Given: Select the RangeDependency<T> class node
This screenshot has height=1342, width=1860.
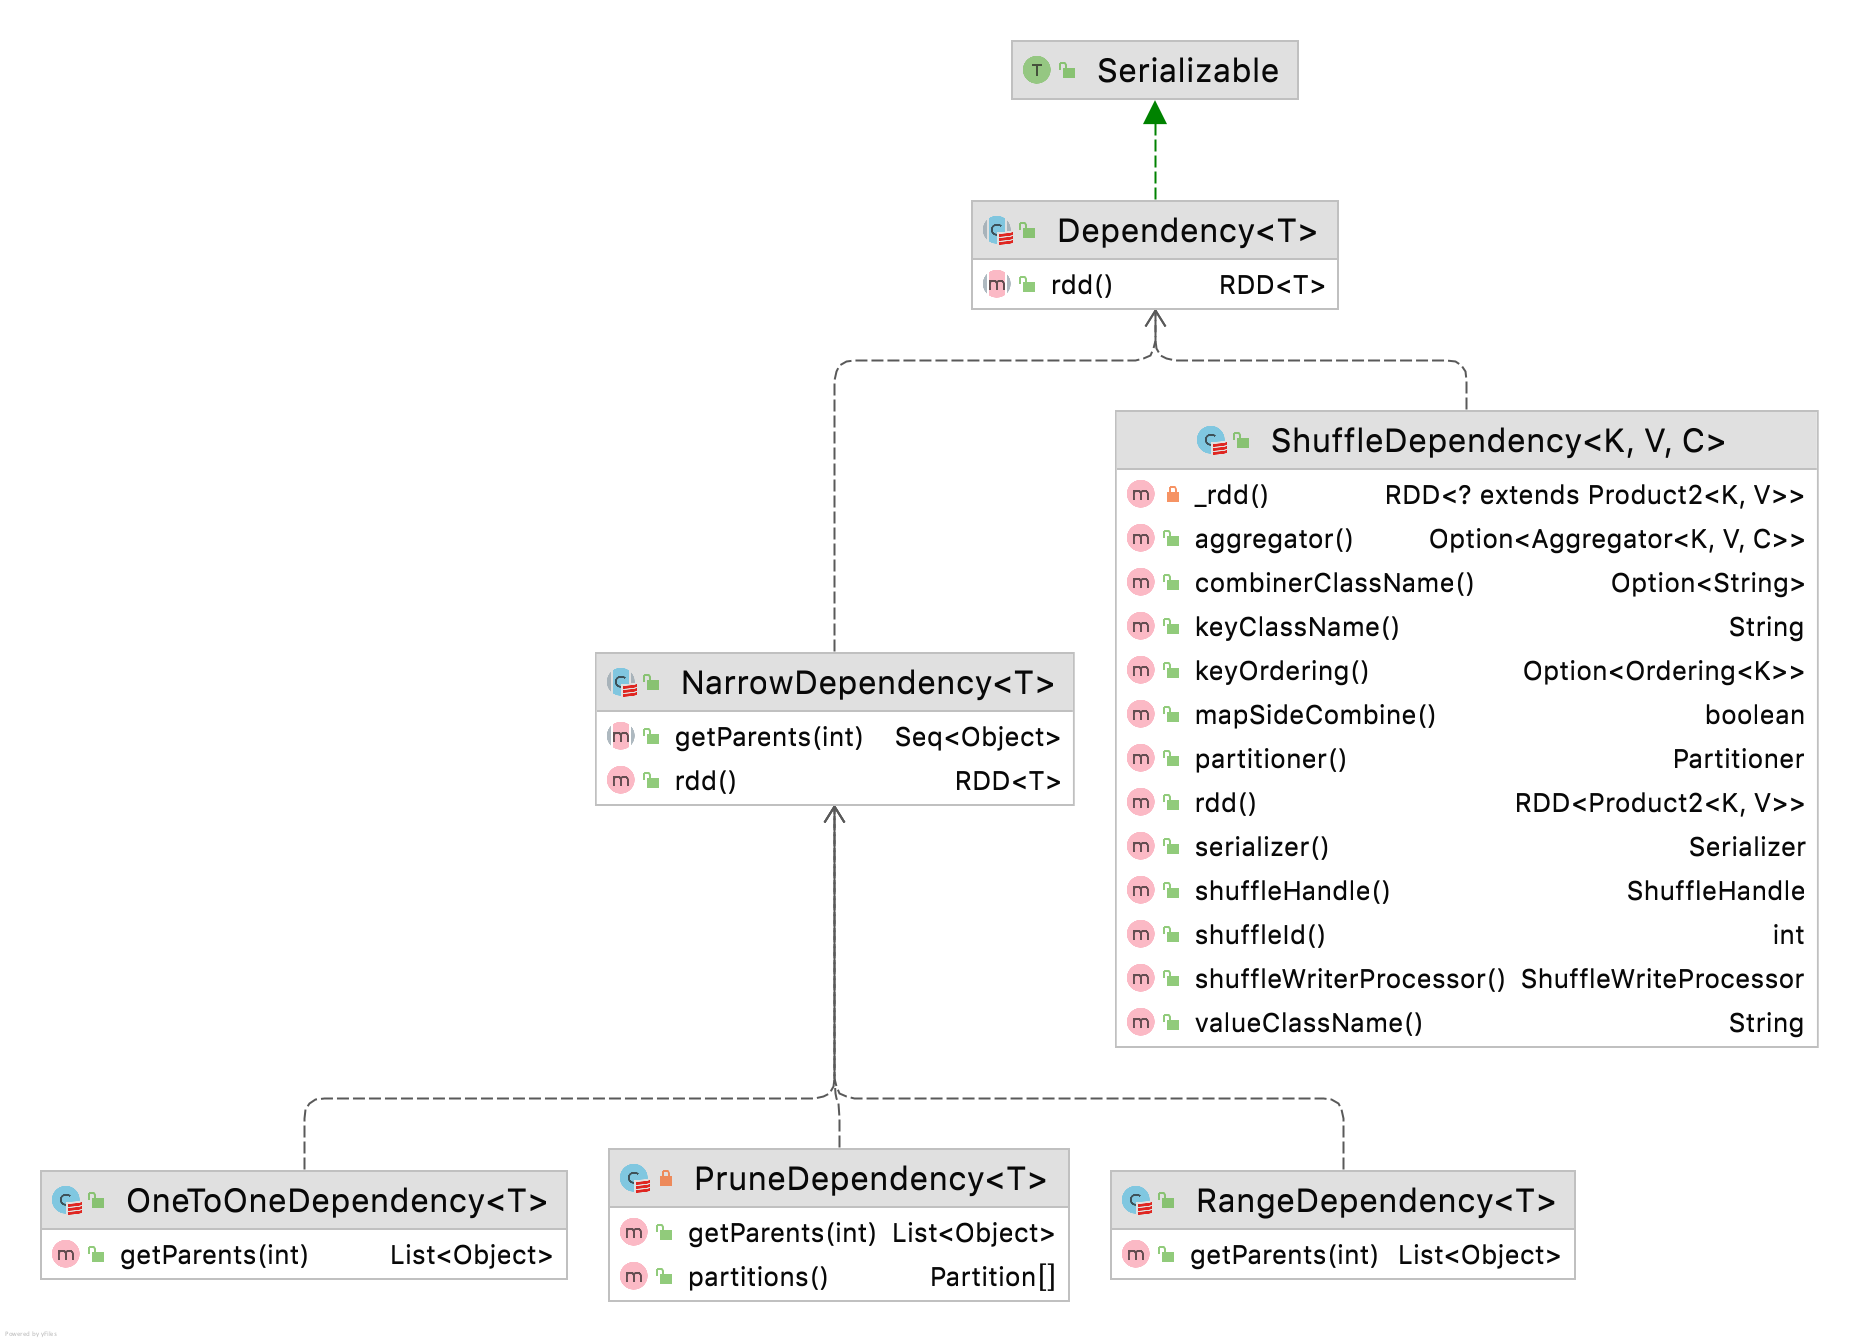Looking at the screenshot, I should point(1340,1225).
